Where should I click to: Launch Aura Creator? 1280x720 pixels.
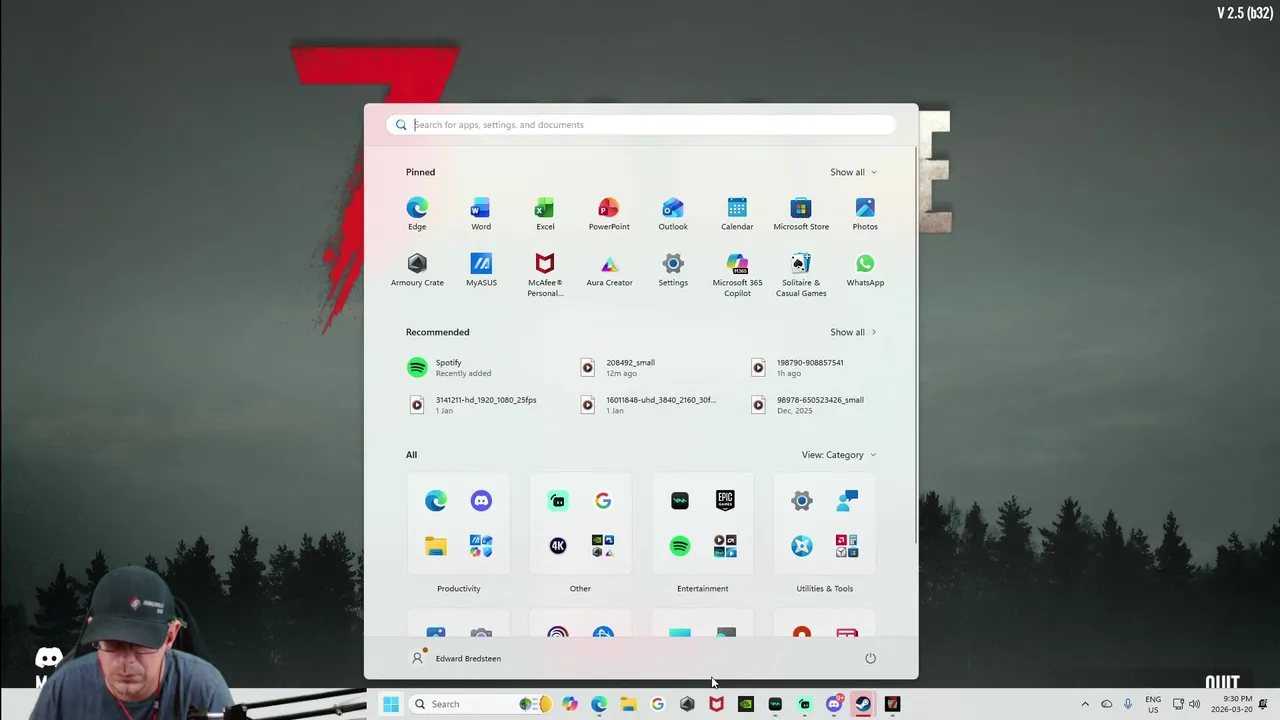tap(609, 270)
